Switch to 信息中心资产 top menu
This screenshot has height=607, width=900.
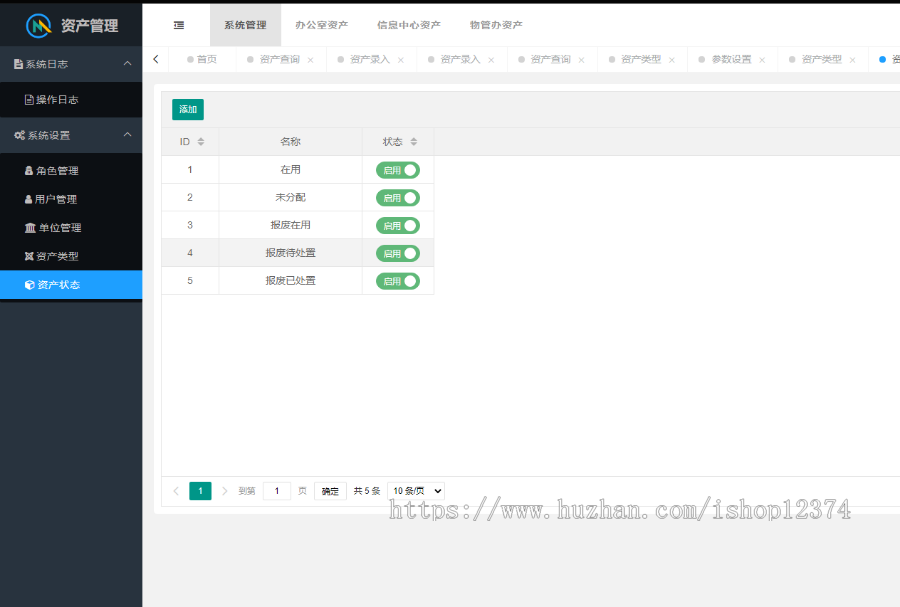tap(409, 25)
